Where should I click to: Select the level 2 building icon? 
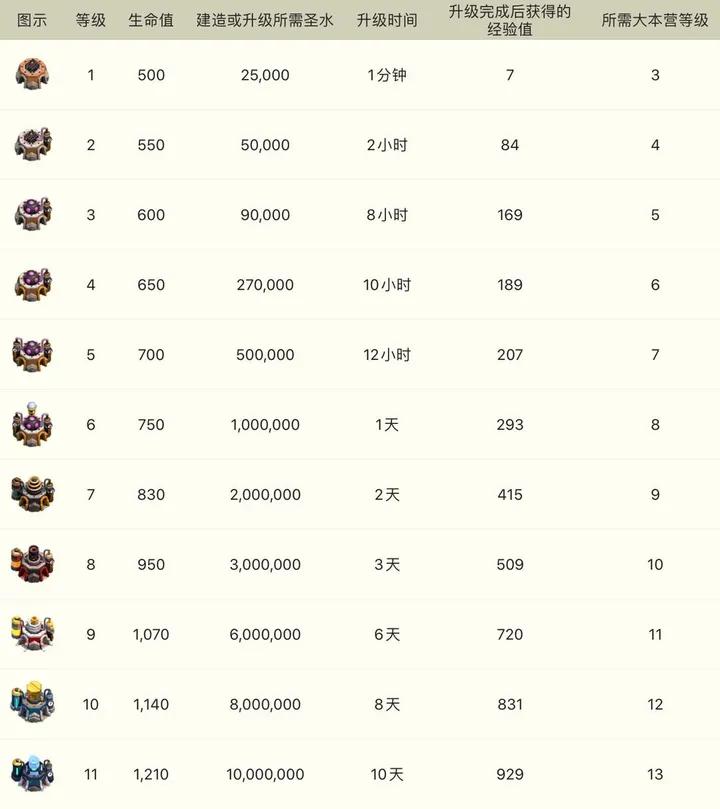point(33,145)
